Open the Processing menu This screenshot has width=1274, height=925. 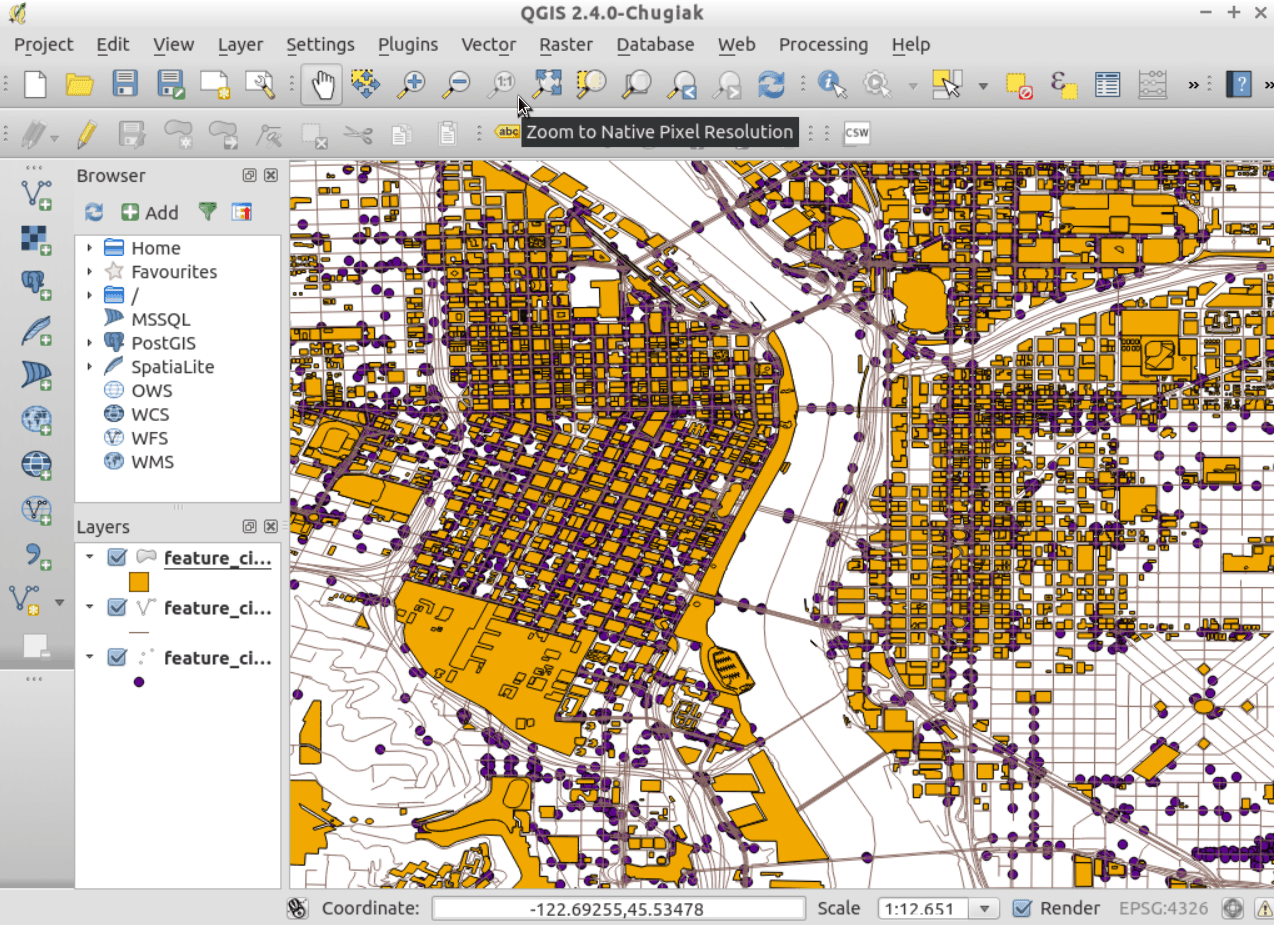[823, 45]
